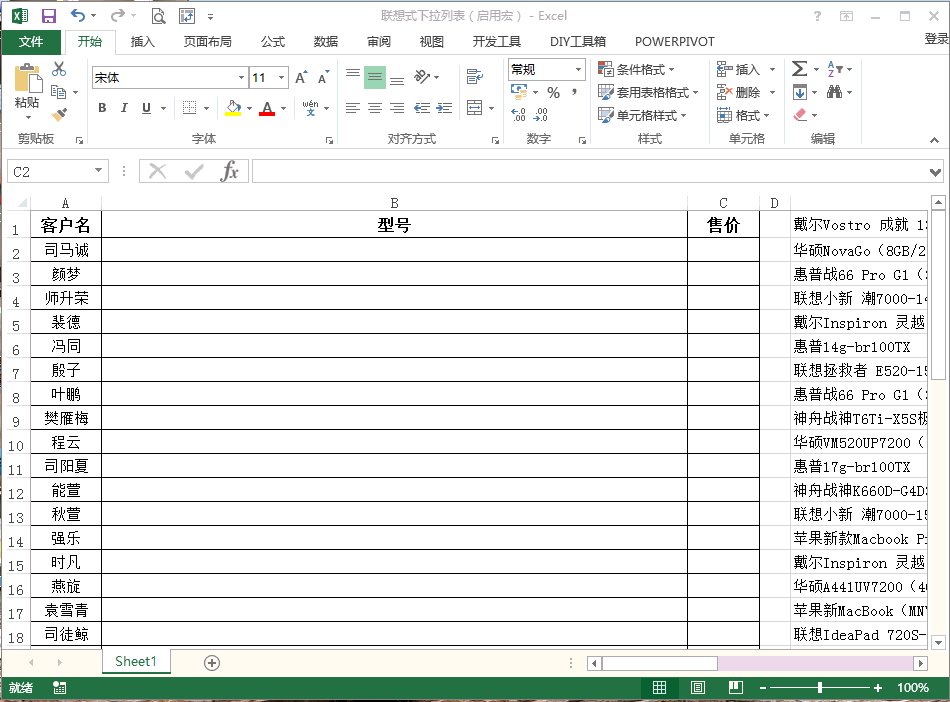The image size is (950, 702).
Task: Open the File menu tab
Action: tap(31, 42)
